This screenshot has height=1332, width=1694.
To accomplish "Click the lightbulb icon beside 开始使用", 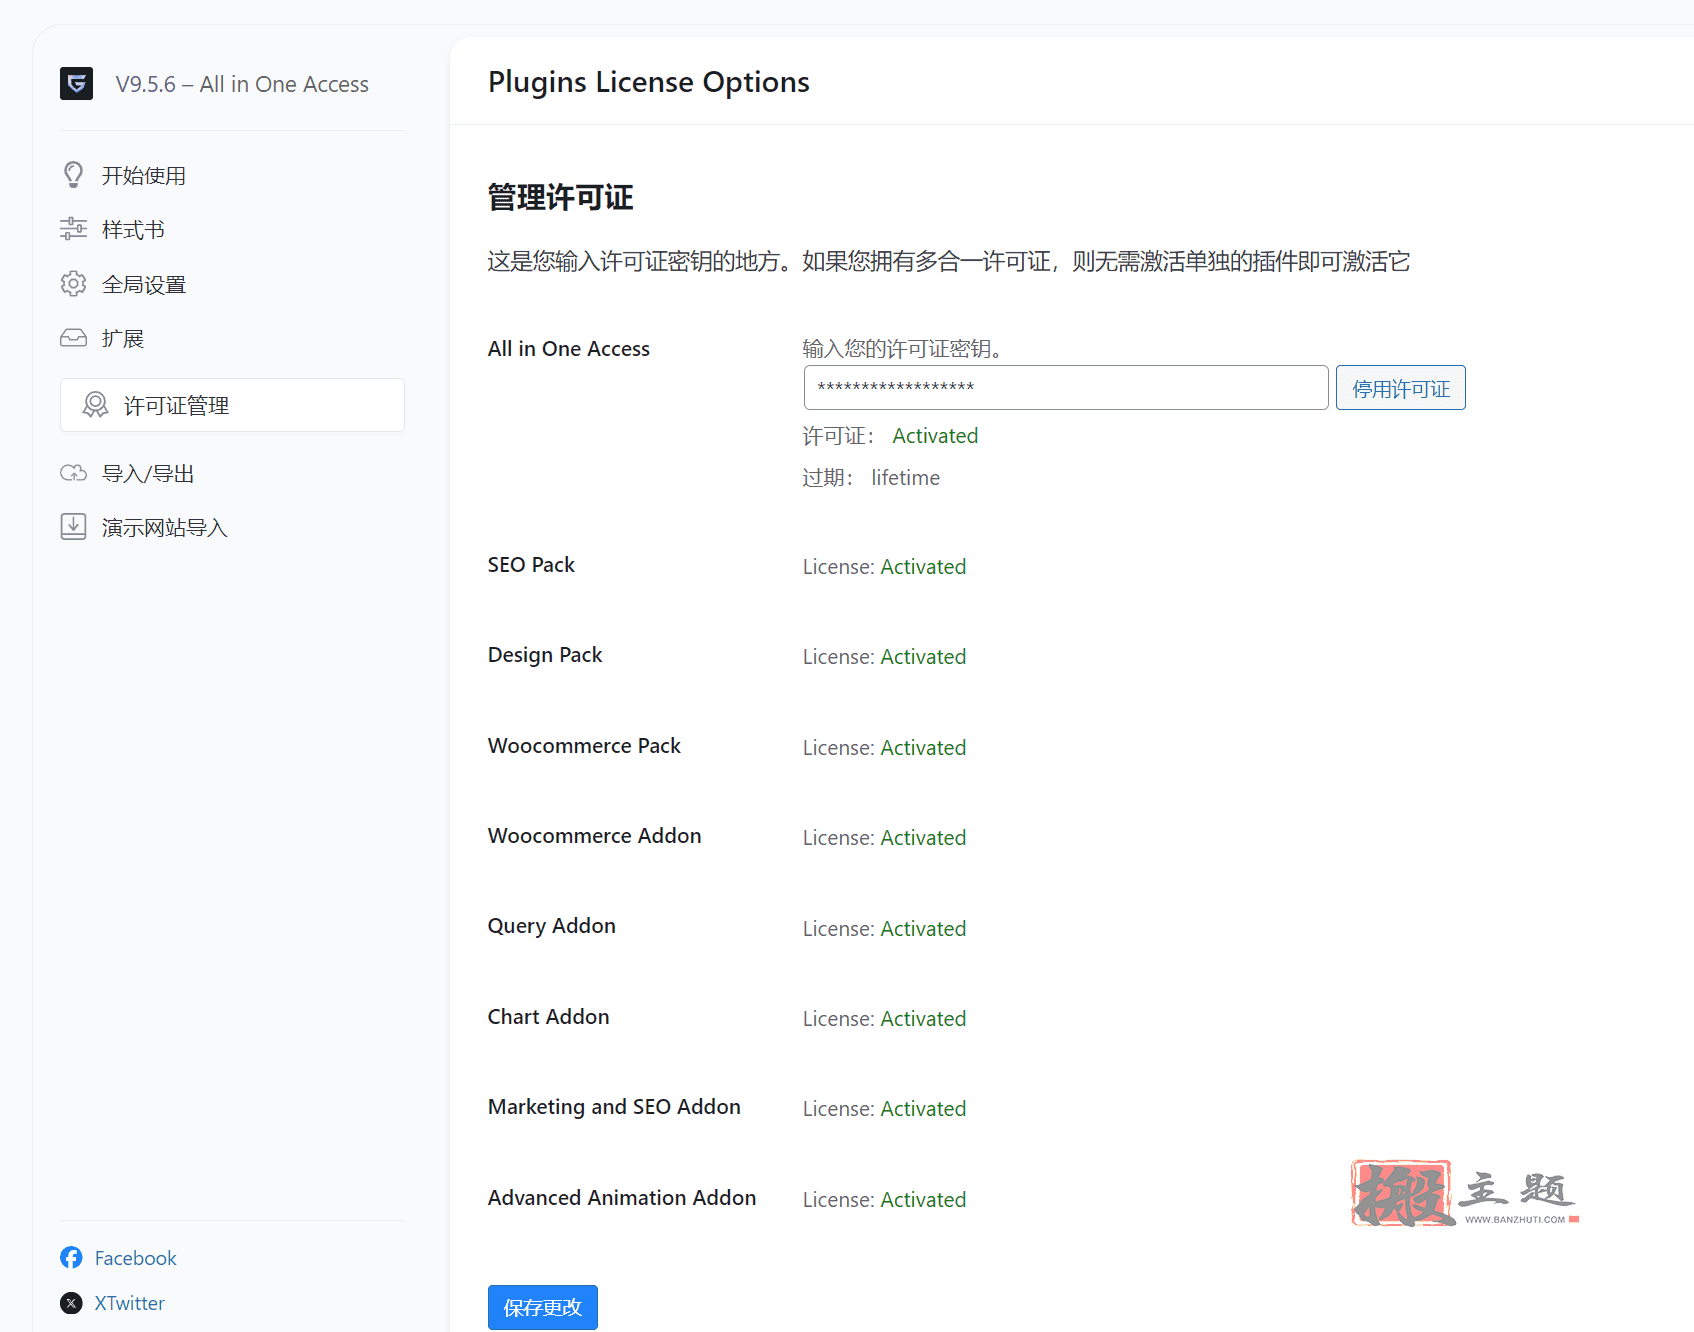I will [73, 175].
